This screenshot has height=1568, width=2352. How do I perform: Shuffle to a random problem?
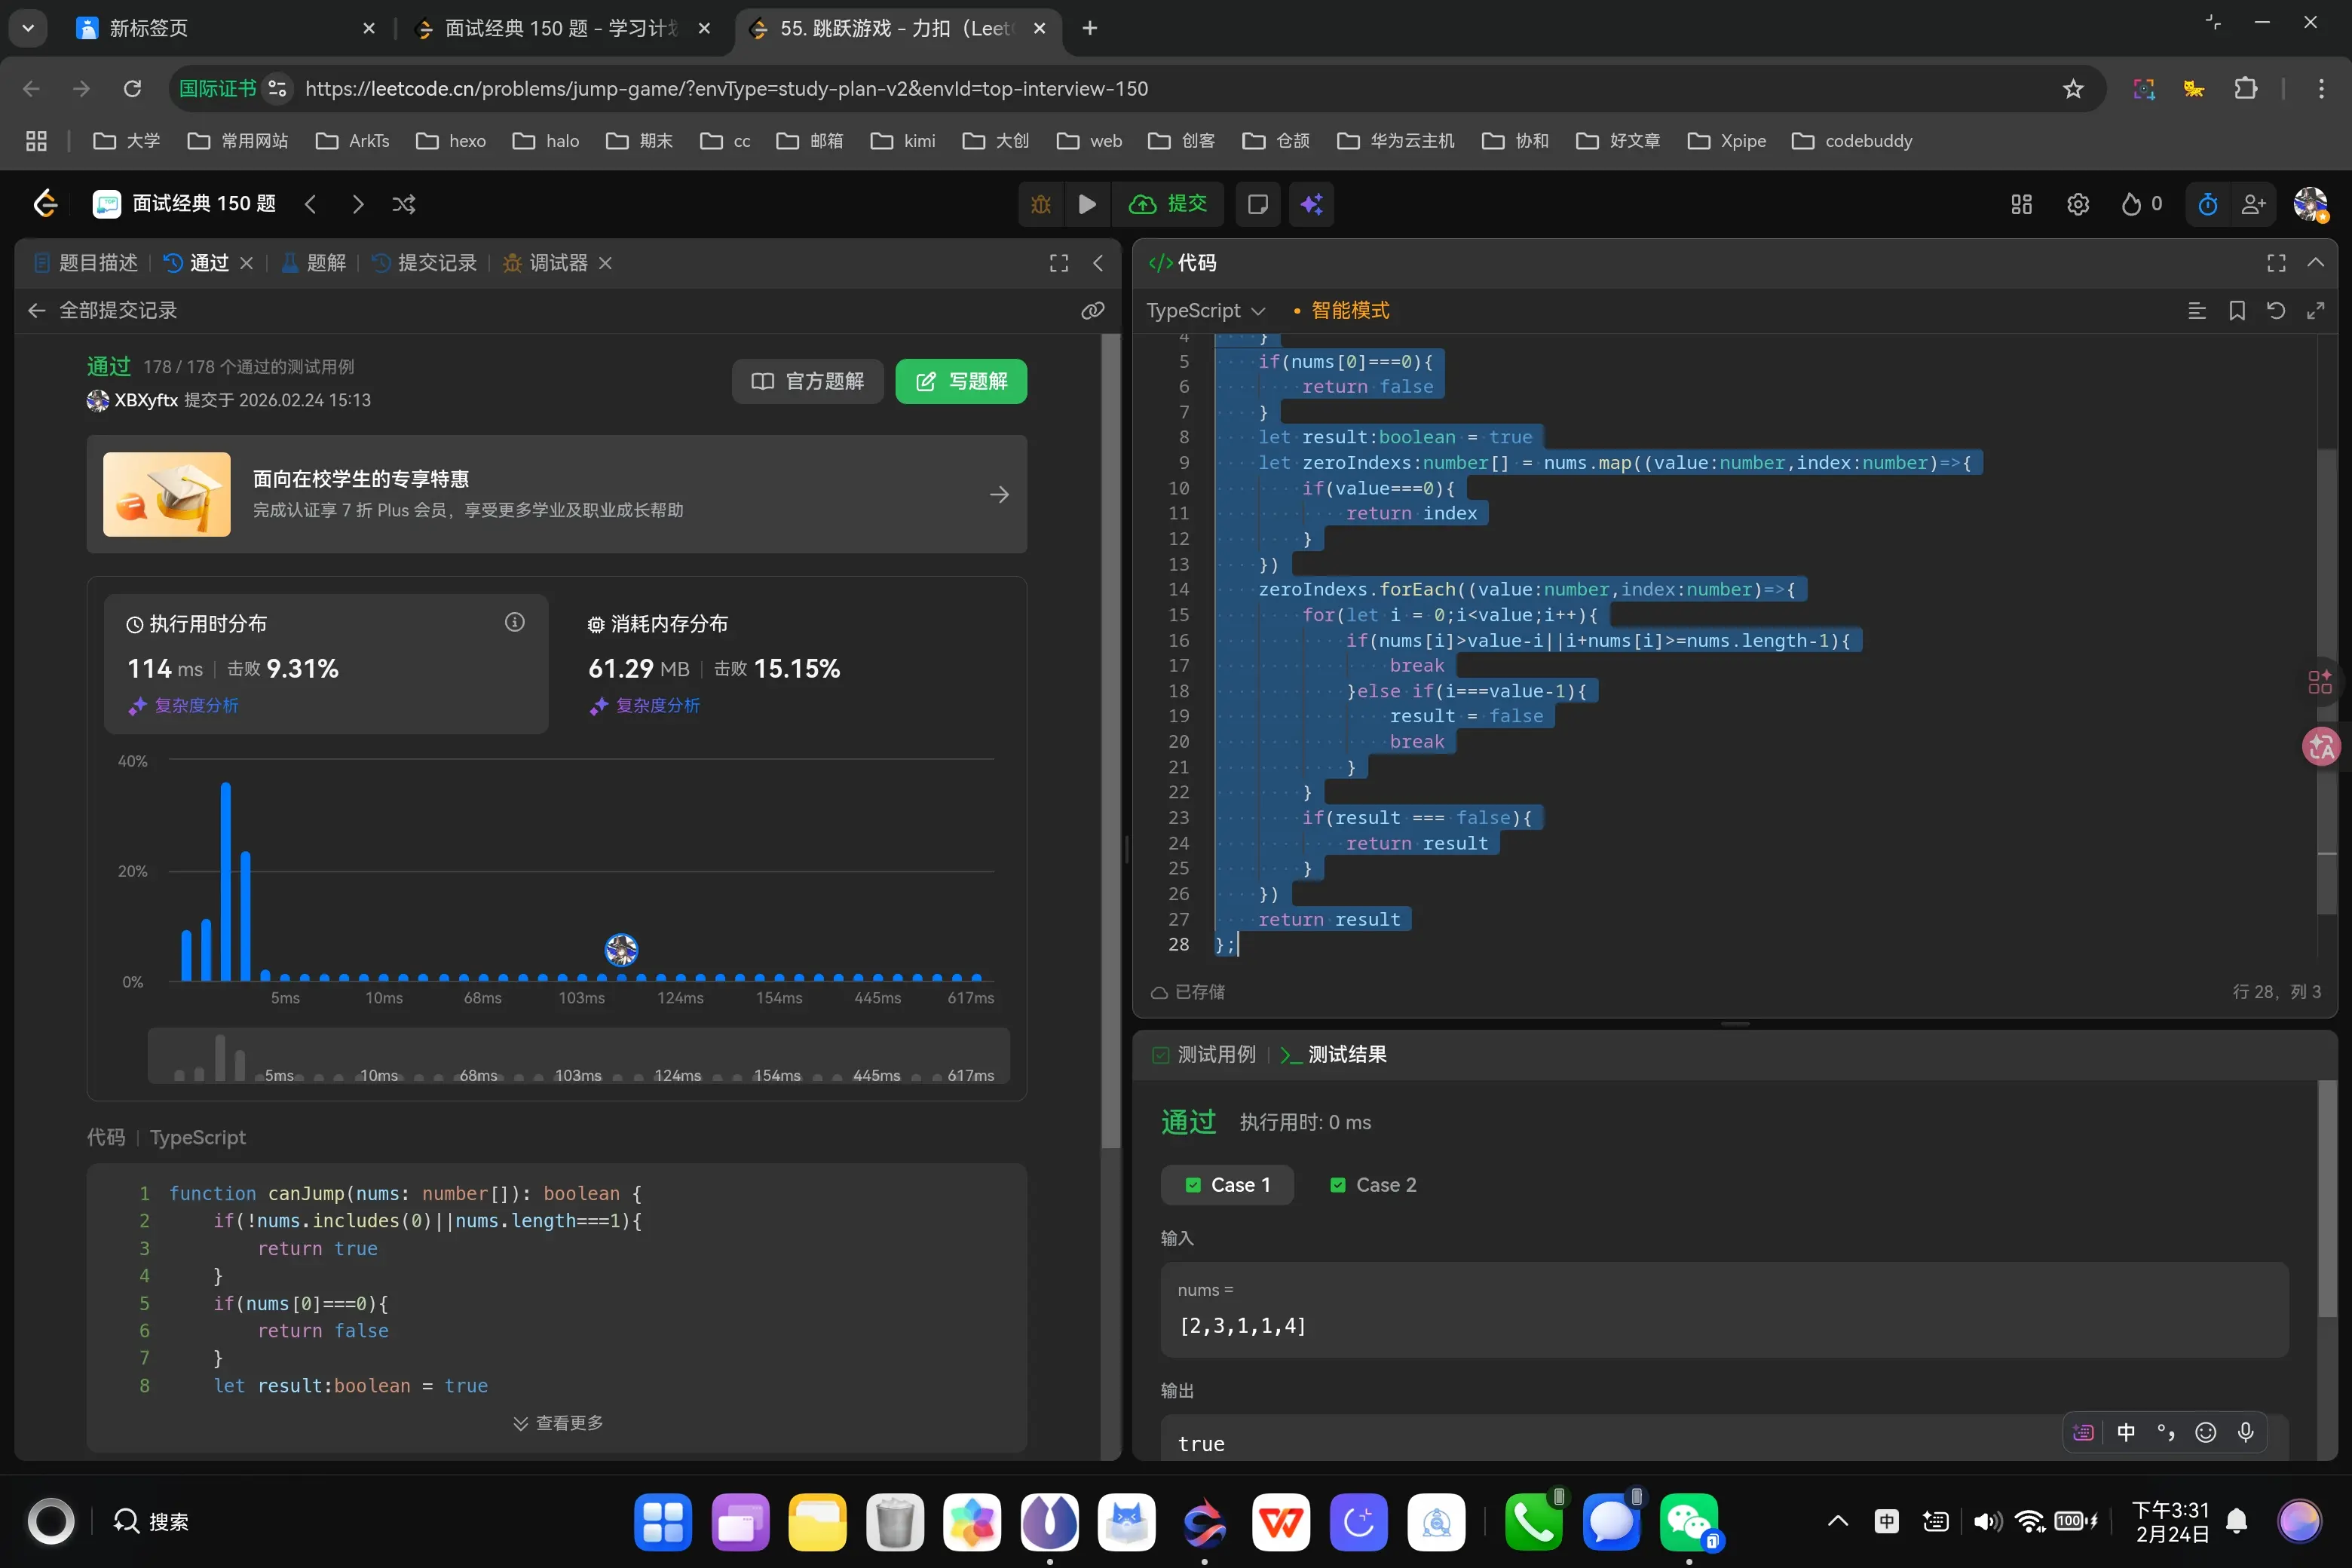pyautogui.click(x=404, y=204)
